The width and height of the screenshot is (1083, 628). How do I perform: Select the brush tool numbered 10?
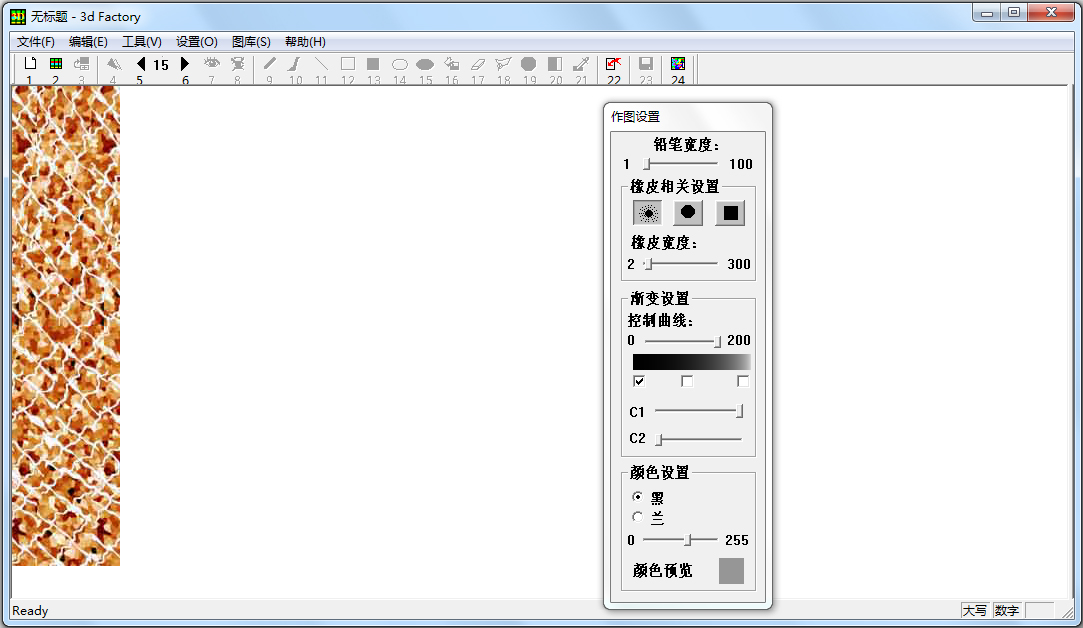(295, 64)
